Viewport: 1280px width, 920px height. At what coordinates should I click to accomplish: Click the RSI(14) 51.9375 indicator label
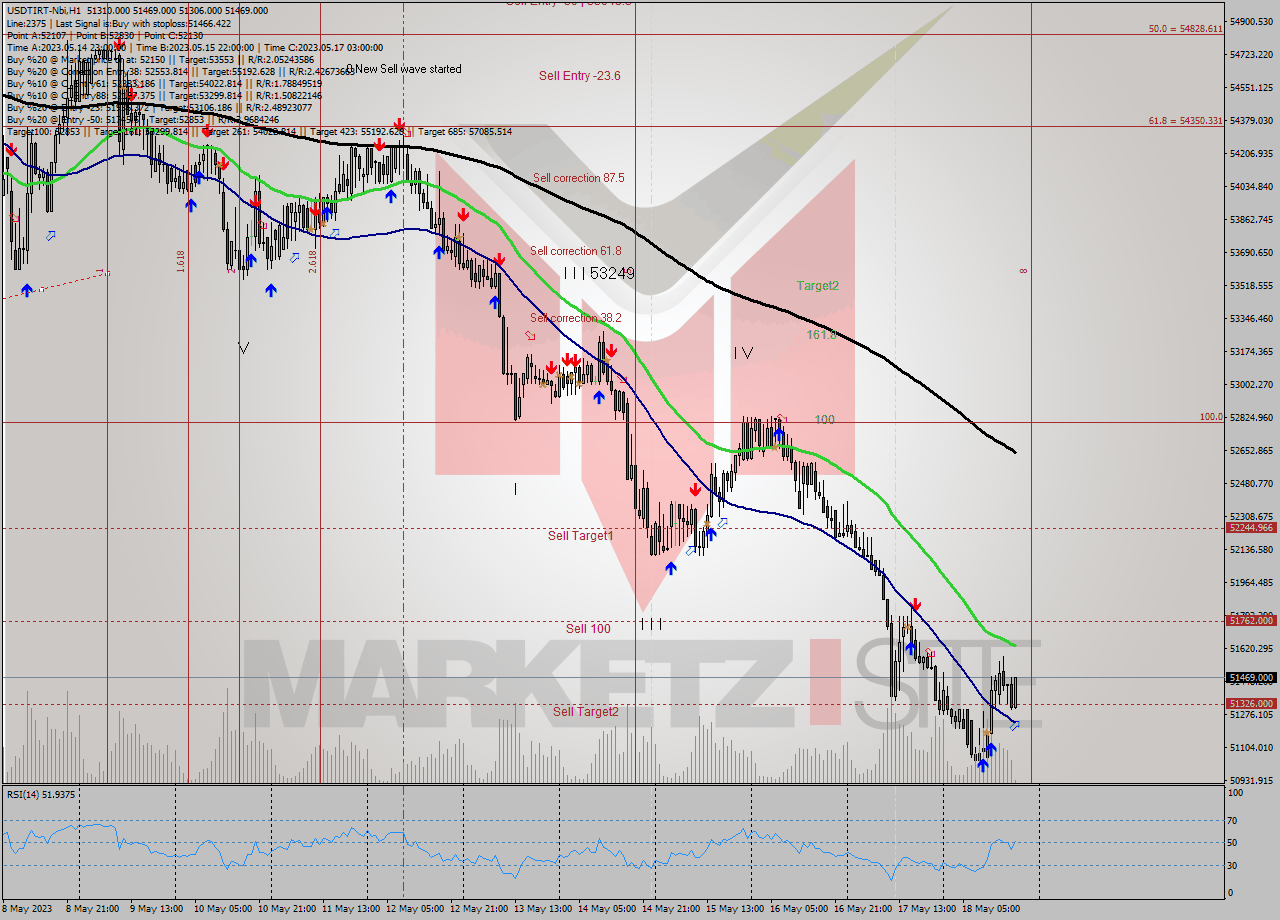(x=41, y=794)
